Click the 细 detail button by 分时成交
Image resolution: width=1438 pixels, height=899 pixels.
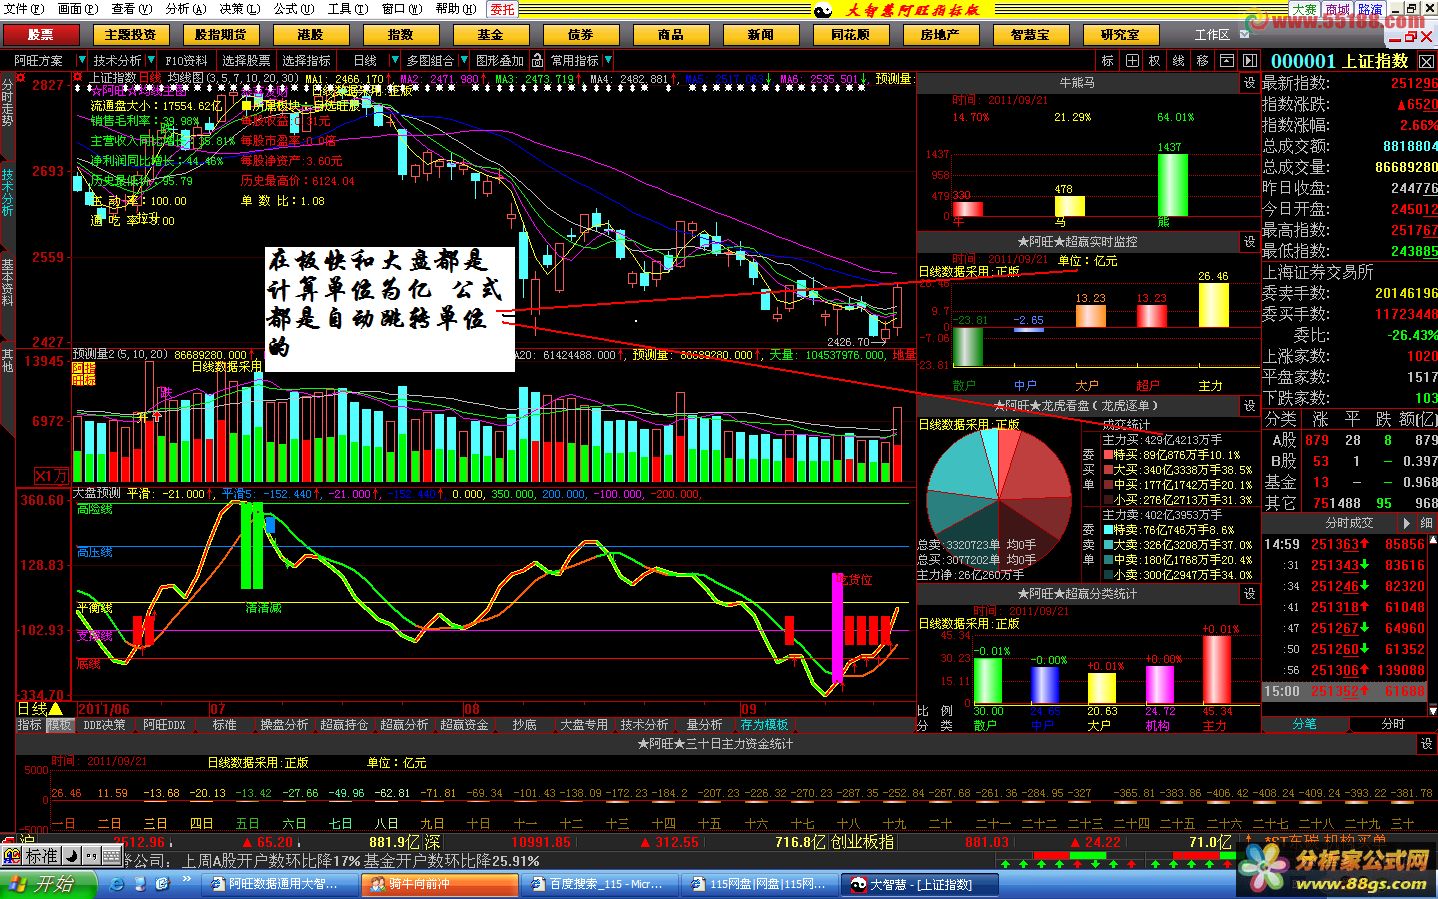coord(1427,523)
